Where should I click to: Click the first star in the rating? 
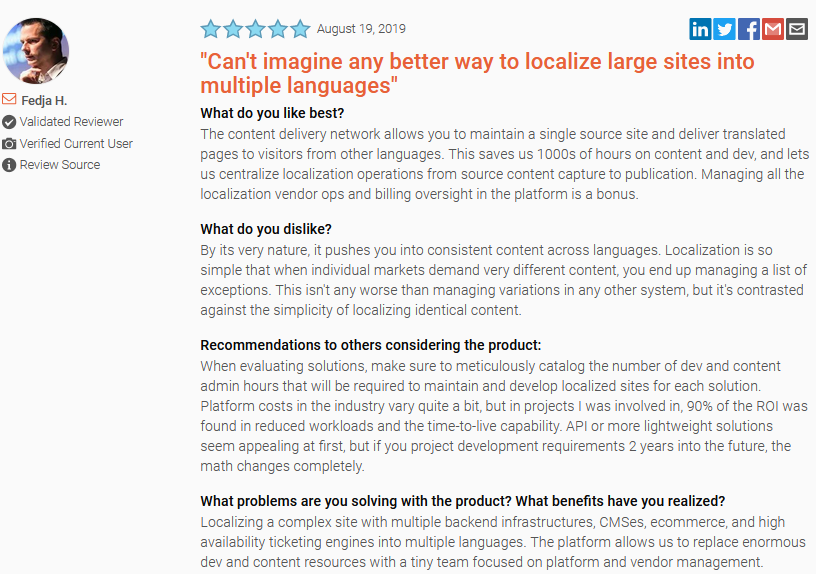[210, 29]
